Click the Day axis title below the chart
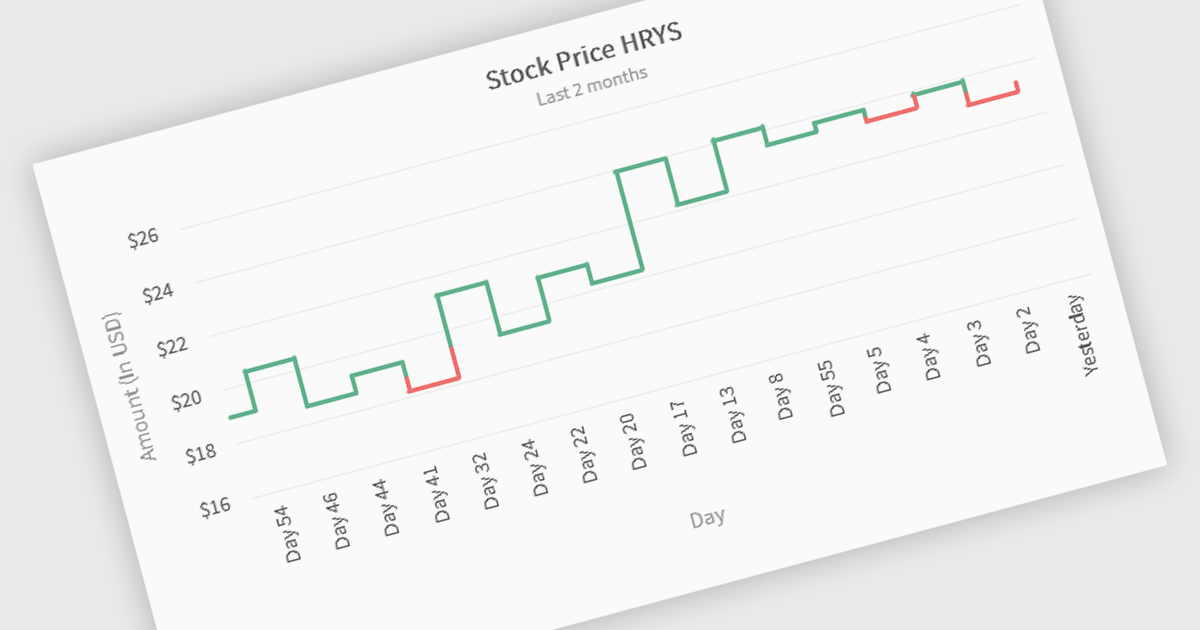The width and height of the screenshot is (1200, 630). coord(707,518)
